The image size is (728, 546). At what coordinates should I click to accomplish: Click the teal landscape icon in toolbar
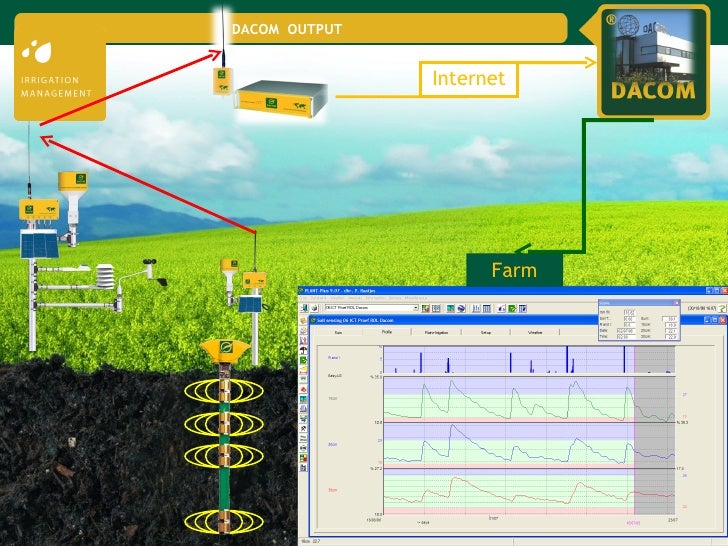tap(450, 308)
